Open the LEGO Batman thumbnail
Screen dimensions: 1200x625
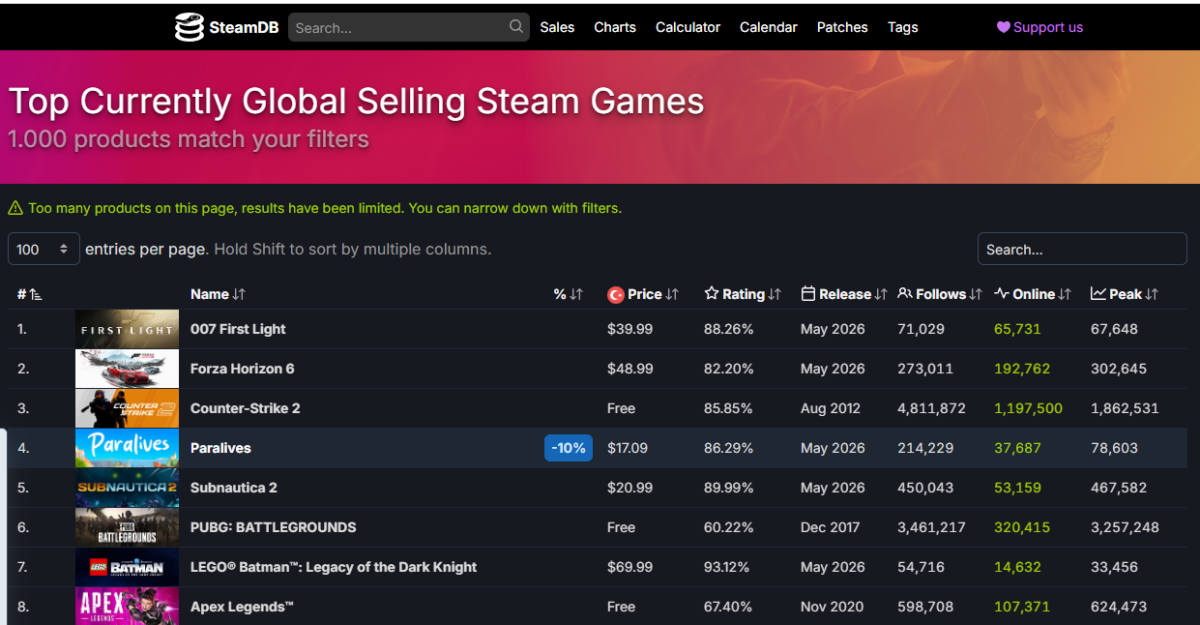tap(127, 567)
